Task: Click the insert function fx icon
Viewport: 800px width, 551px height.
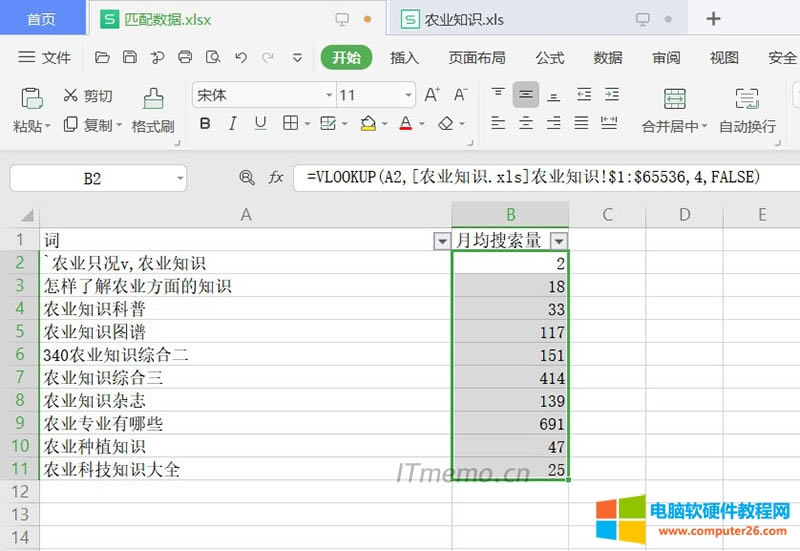Action: click(276, 178)
